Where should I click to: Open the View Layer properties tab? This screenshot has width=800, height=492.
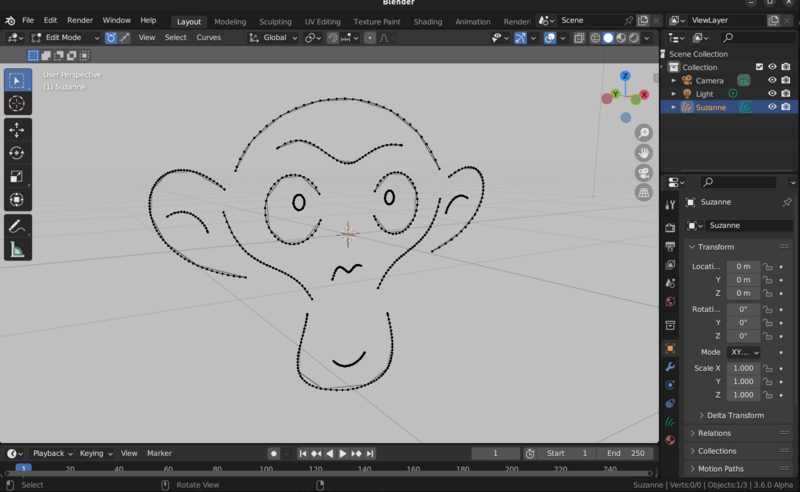pyautogui.click(x=670, y=265)
